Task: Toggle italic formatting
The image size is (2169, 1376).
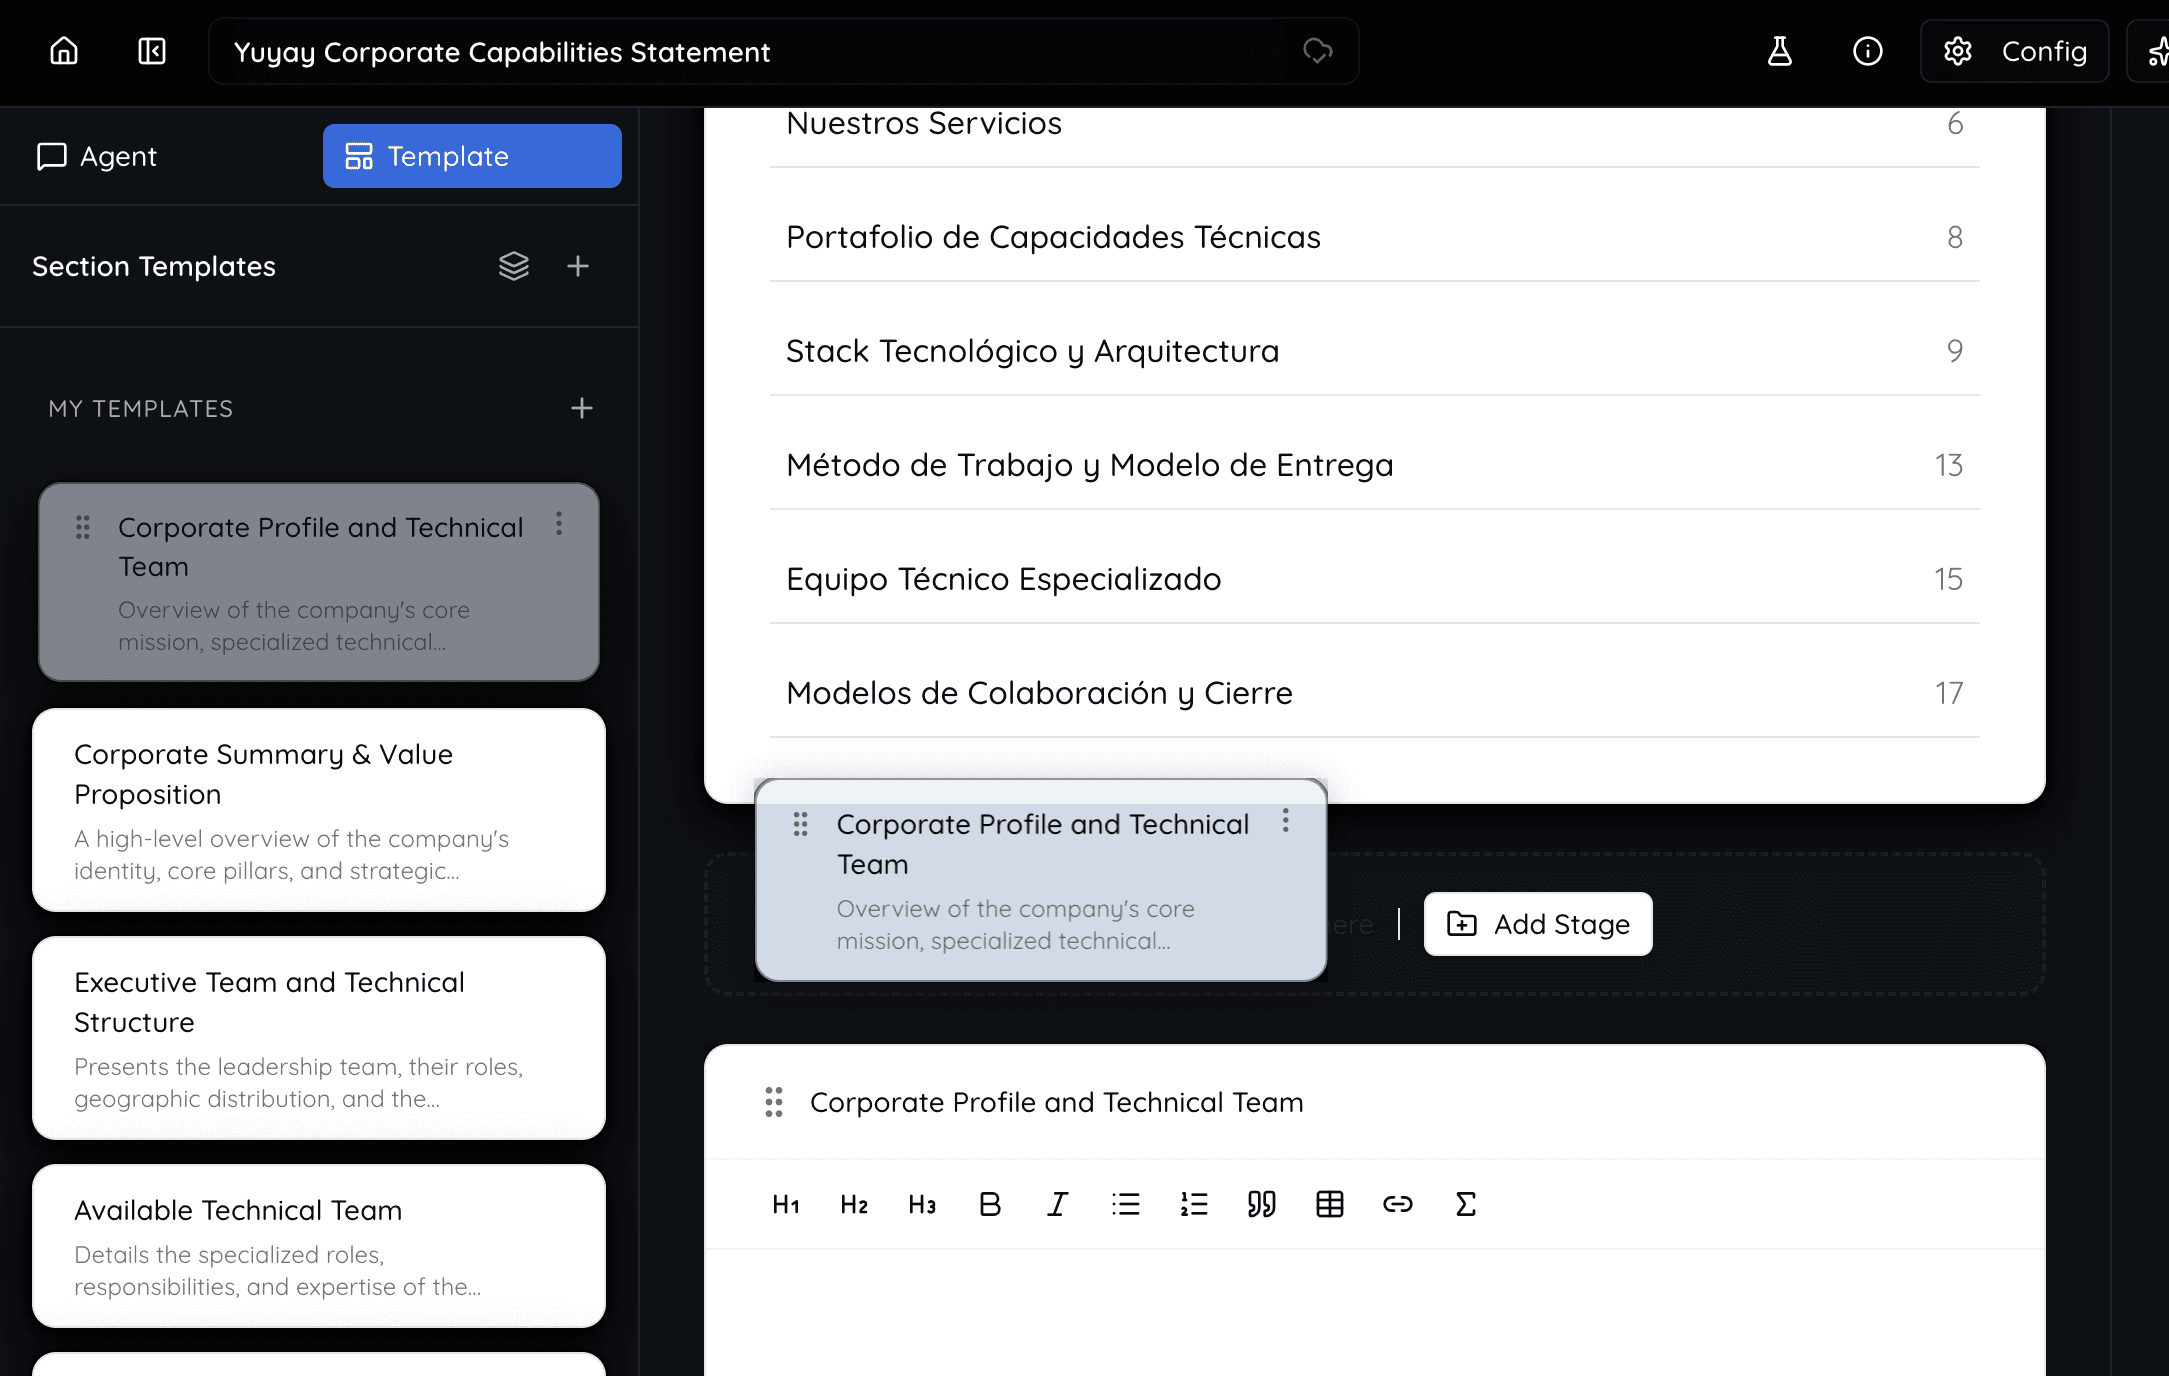Action: 1058,1204
